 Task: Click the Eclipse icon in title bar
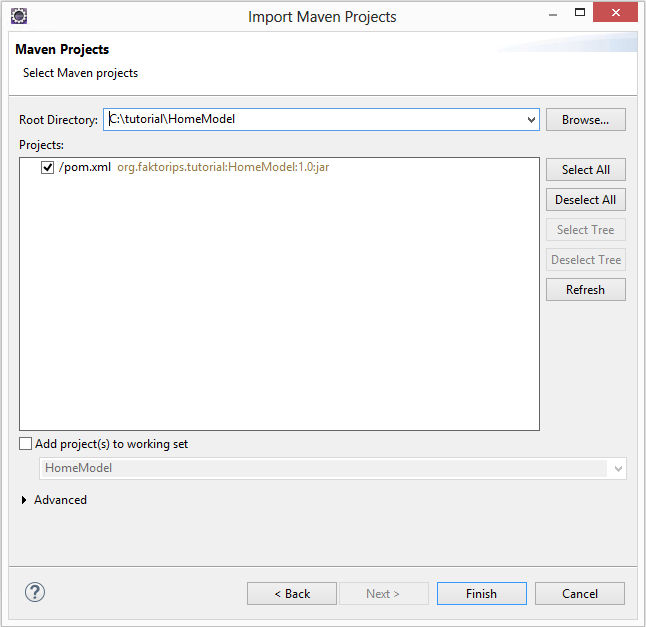[x=18, y=16]
